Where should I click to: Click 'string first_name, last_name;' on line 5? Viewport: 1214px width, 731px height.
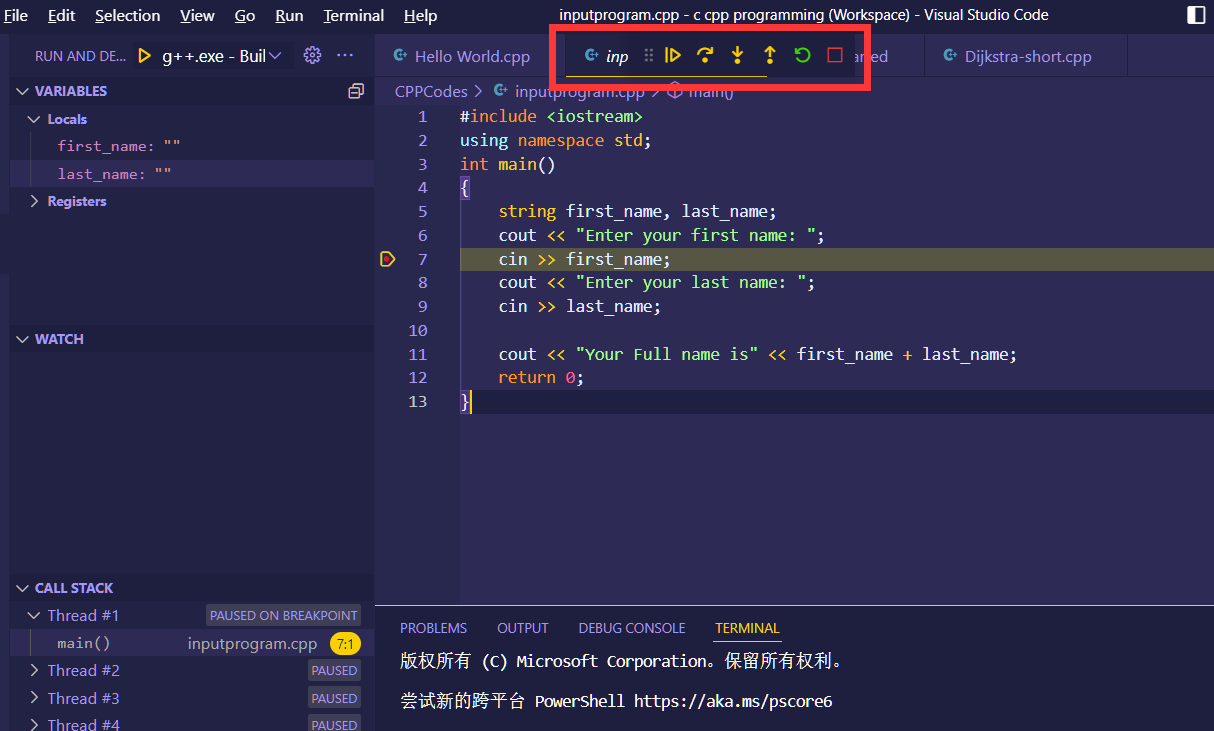[x=637, y=211]
